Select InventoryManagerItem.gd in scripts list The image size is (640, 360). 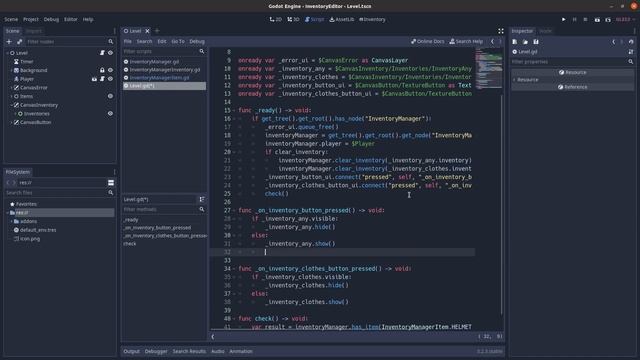(159, 78)
